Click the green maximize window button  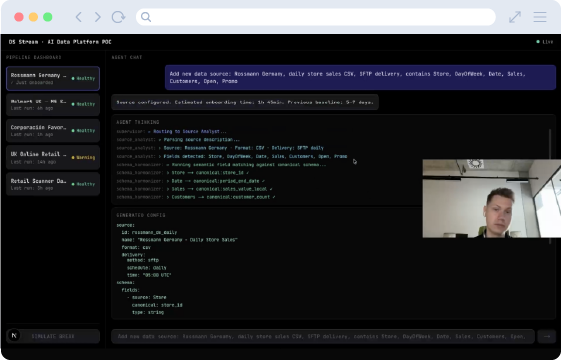coord(48,17)
